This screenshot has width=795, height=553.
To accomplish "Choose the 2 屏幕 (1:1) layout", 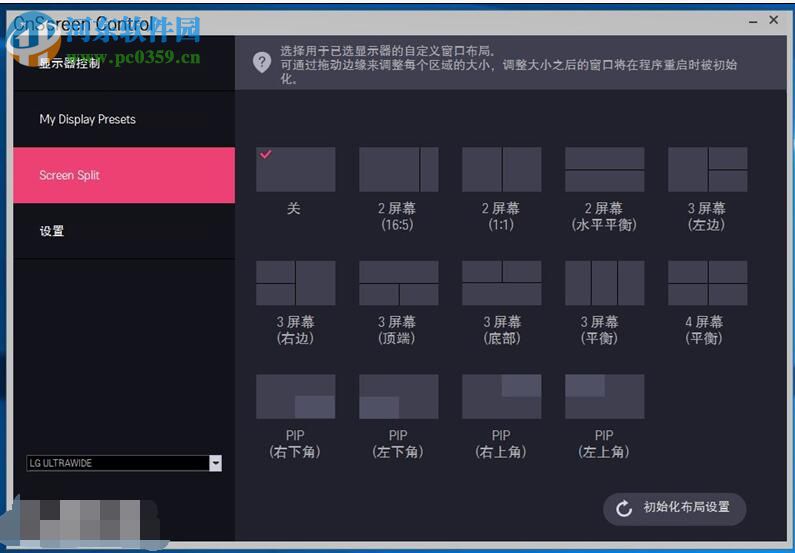I will click(x=501, y=169).
